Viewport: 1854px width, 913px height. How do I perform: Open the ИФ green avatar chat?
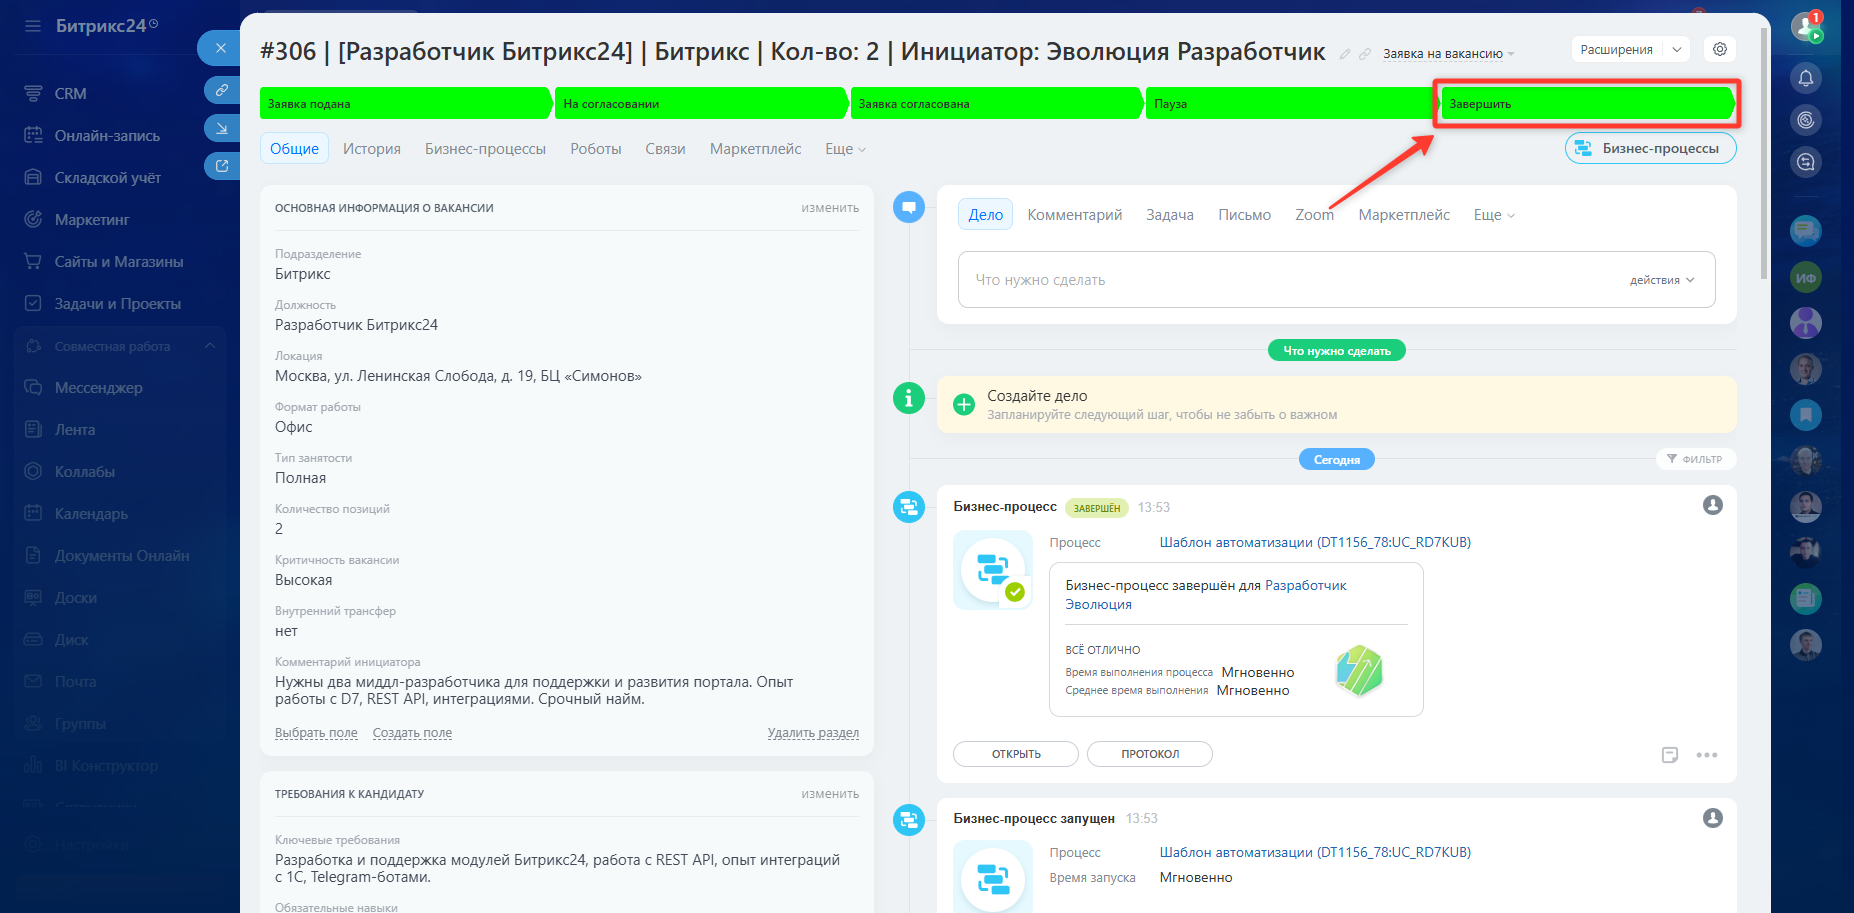click(x=1806, y=277)
